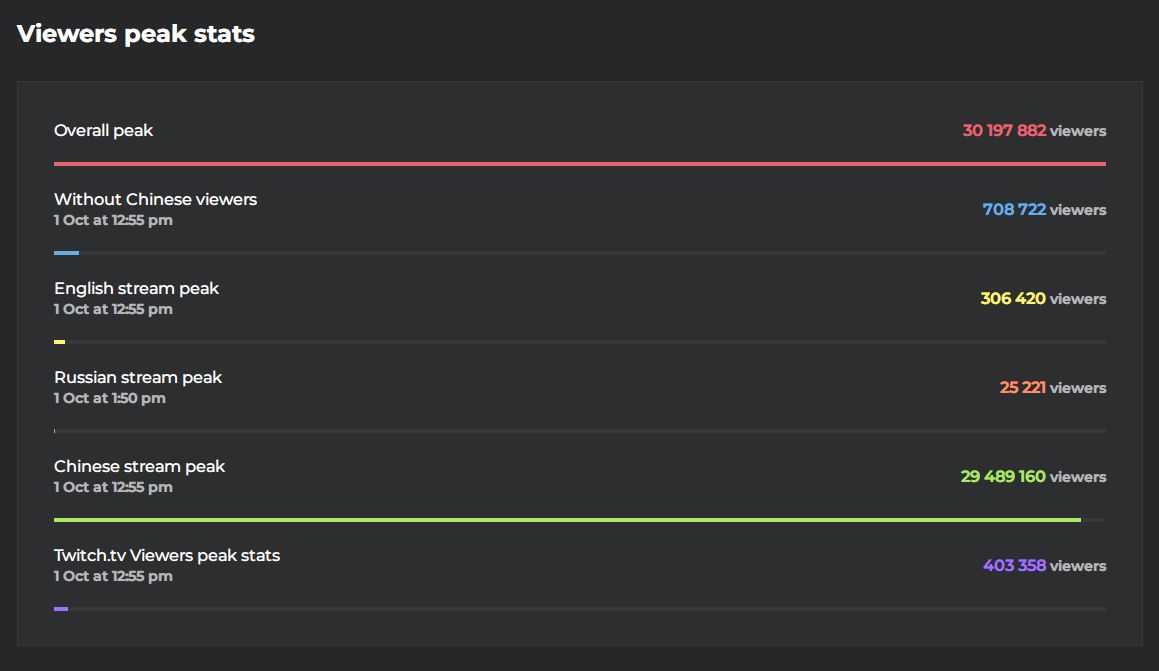
Task: Click the purple Twitch.tv progress bar
Action: coord(61,608)
